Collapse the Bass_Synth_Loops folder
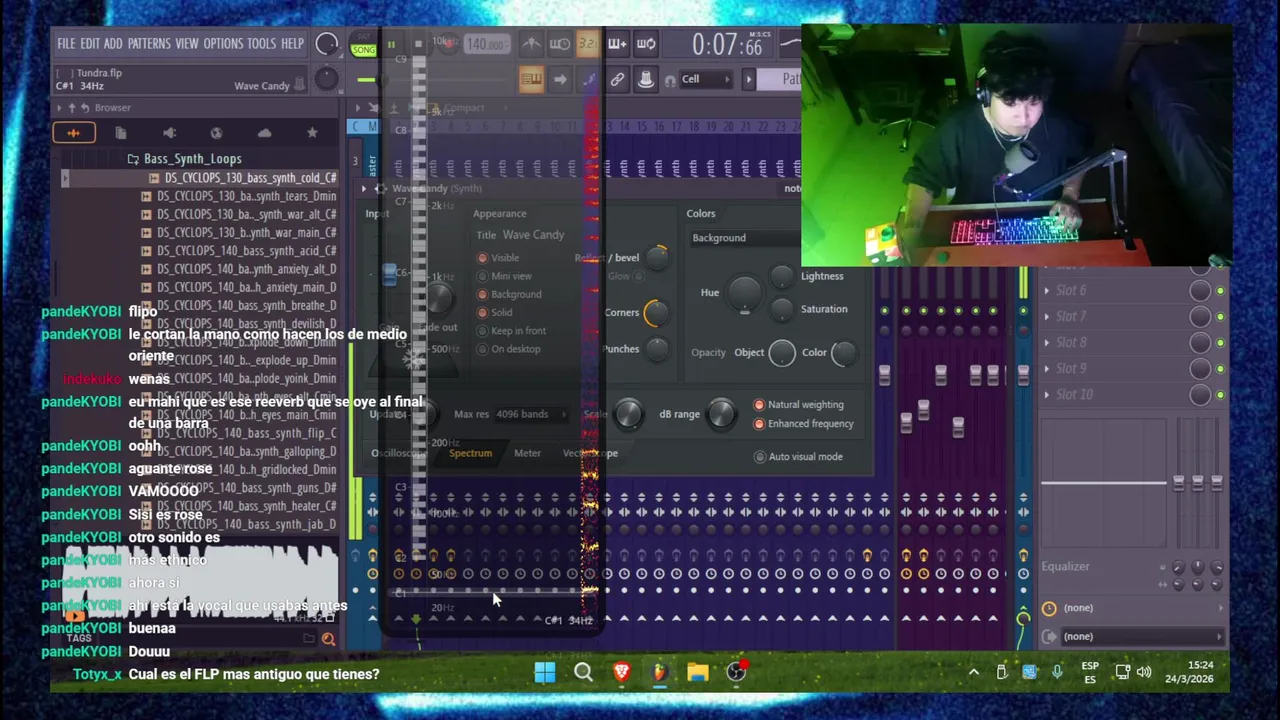 click(x=192, y=159)
